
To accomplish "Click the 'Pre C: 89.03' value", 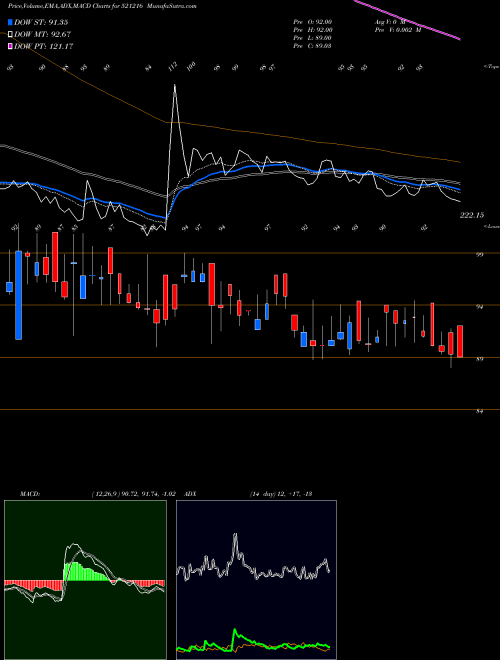I will point(313,46).
